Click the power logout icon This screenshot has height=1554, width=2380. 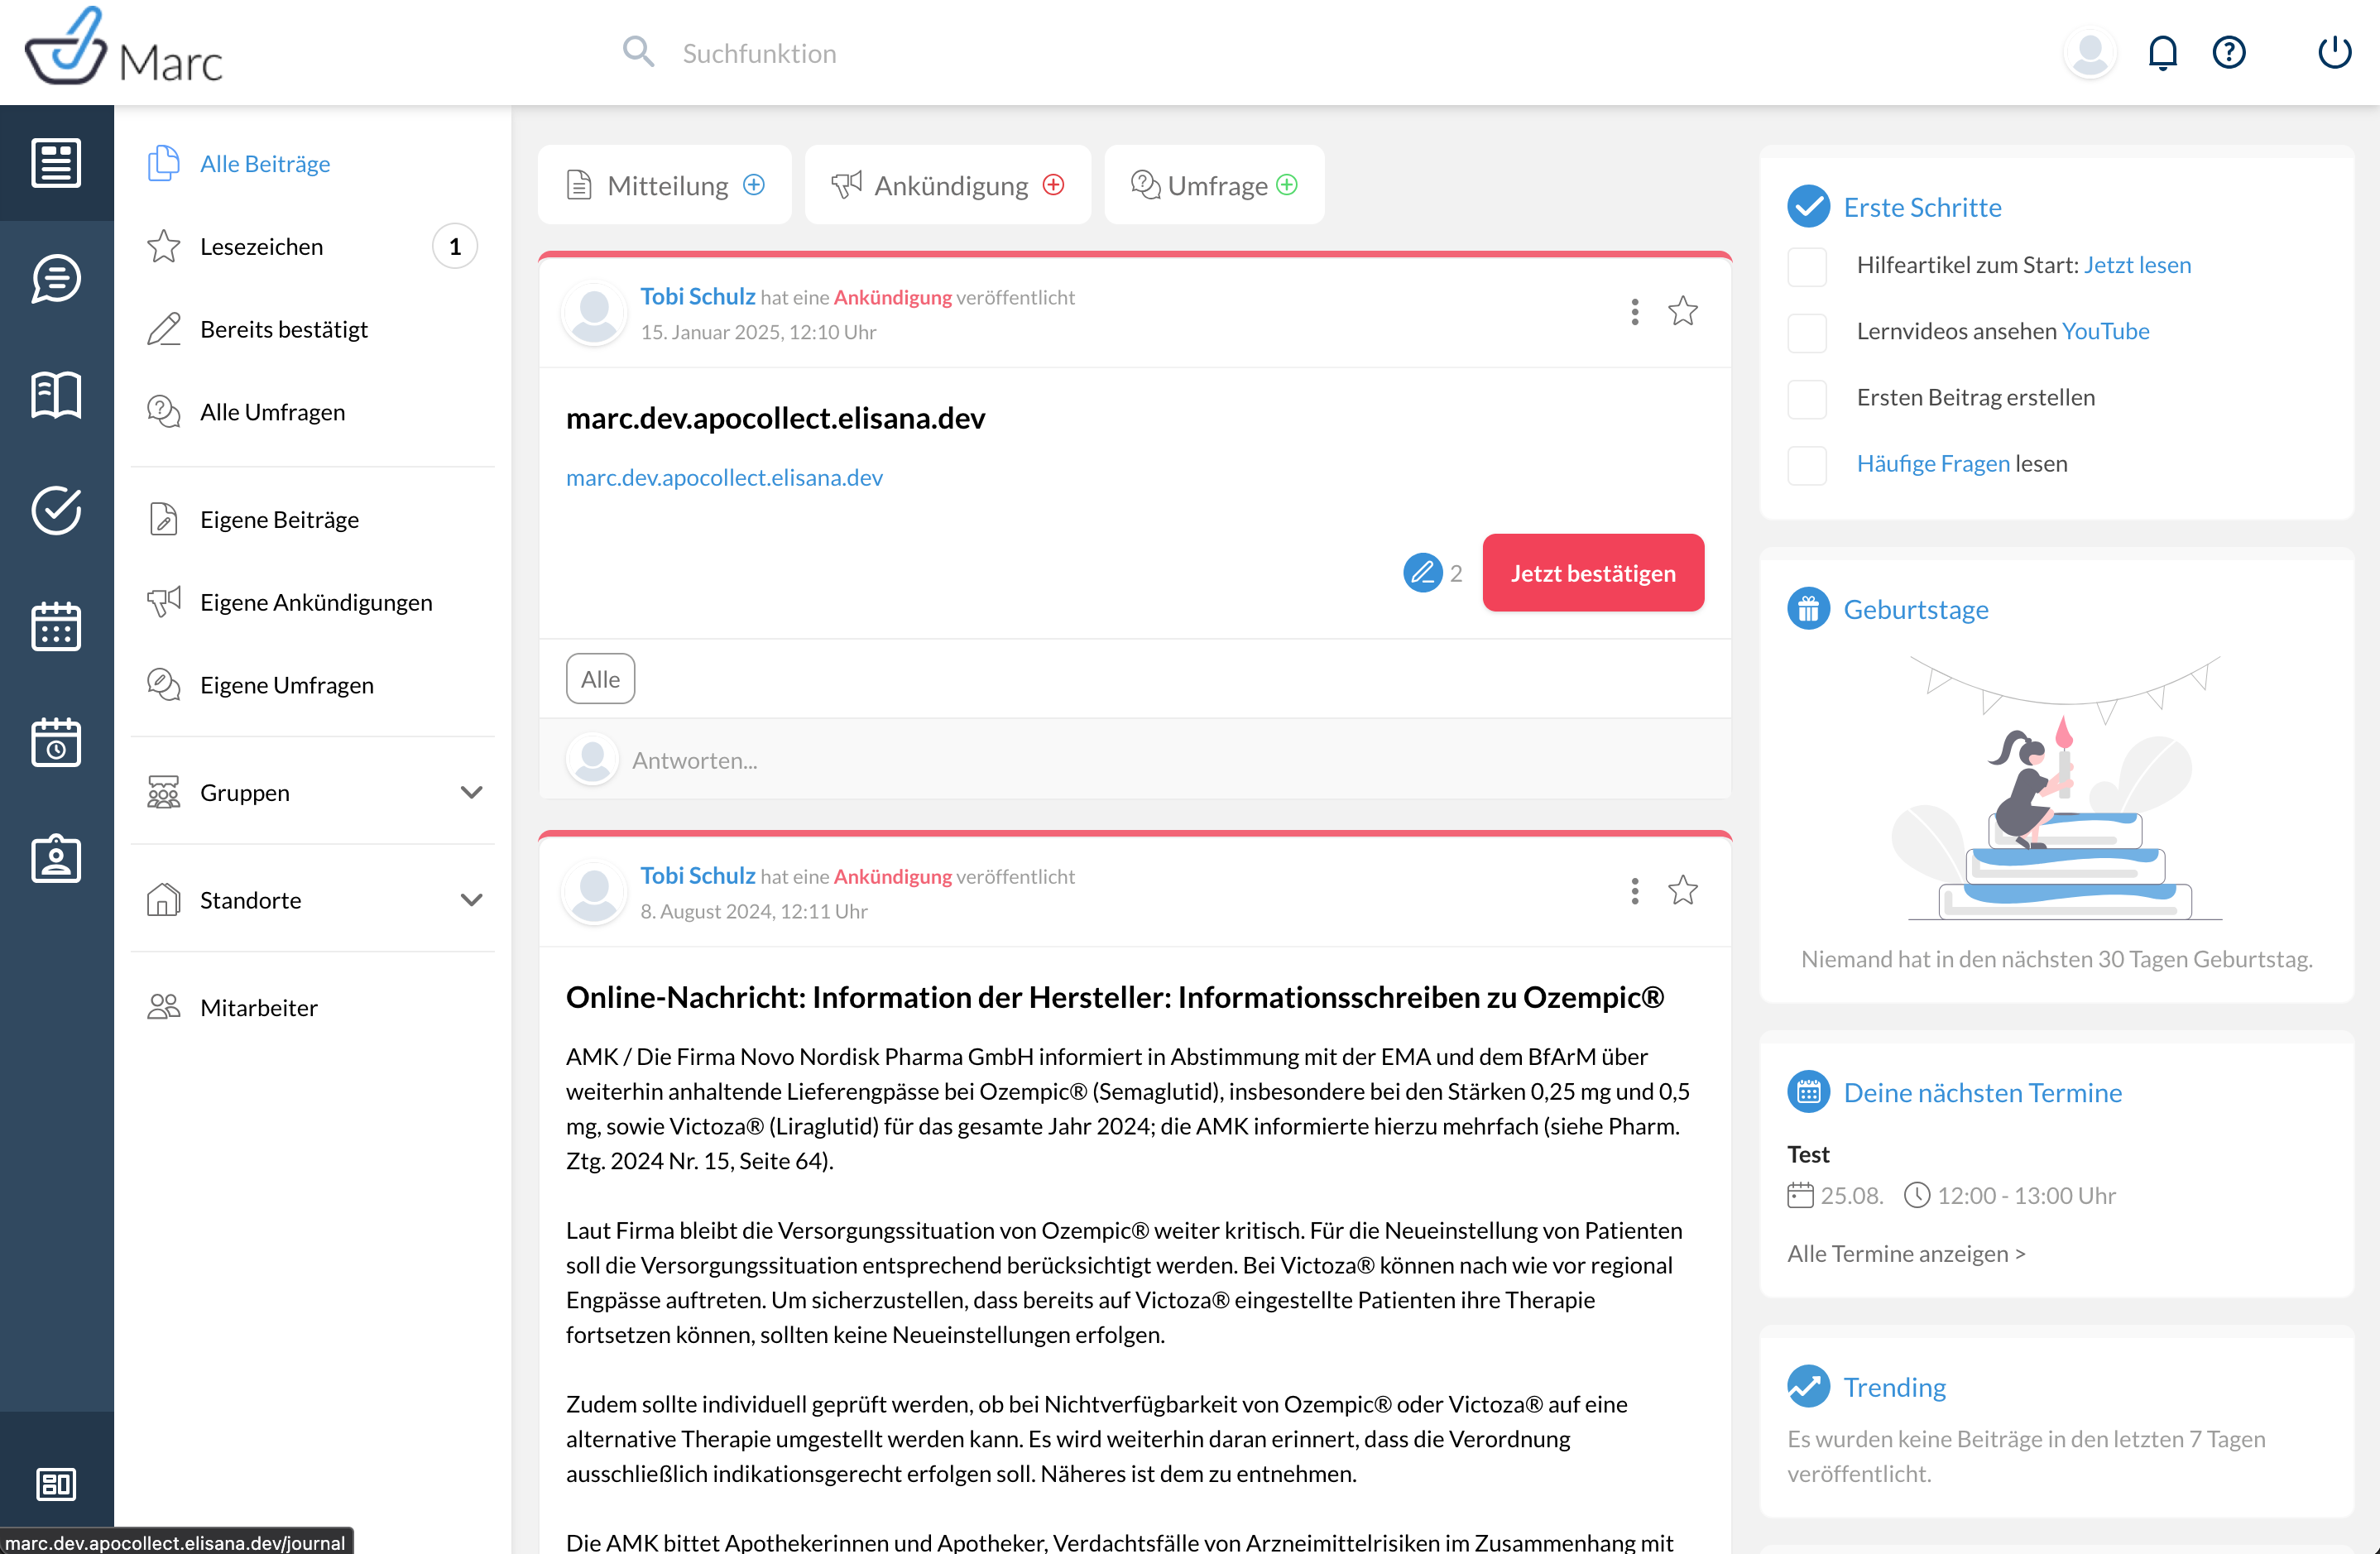(2334, 52)
